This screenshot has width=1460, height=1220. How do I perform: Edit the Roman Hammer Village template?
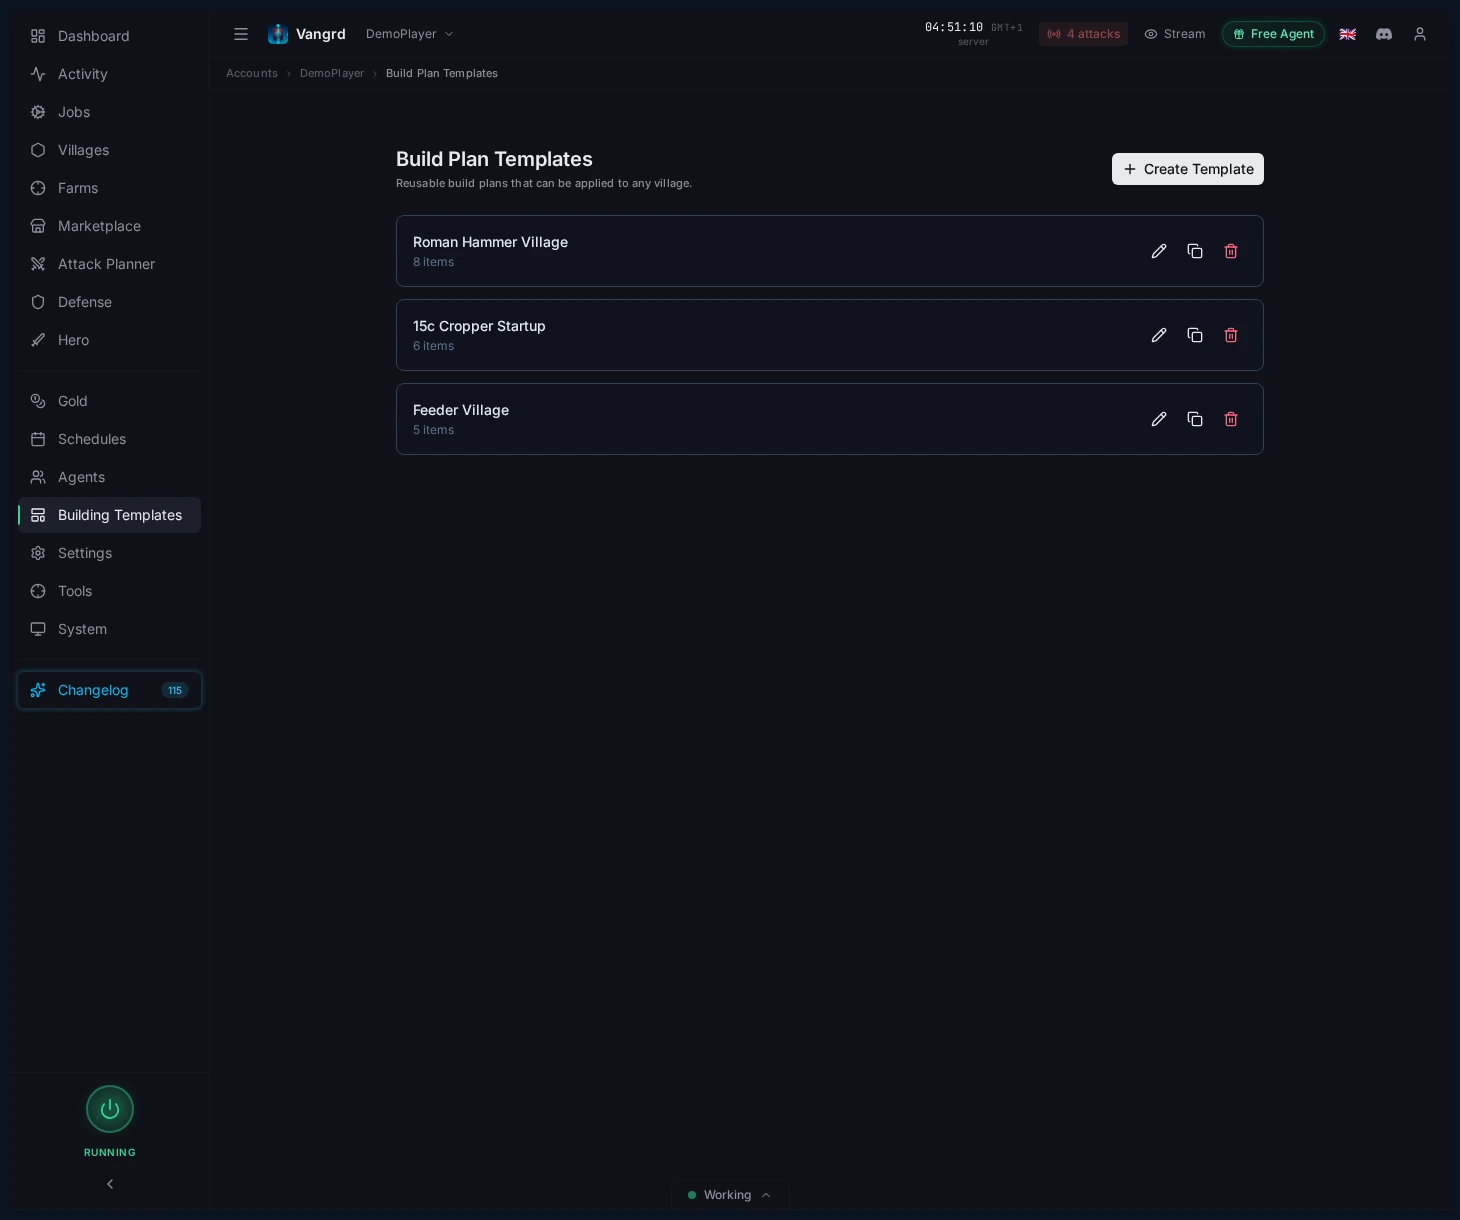(1158, 251)
